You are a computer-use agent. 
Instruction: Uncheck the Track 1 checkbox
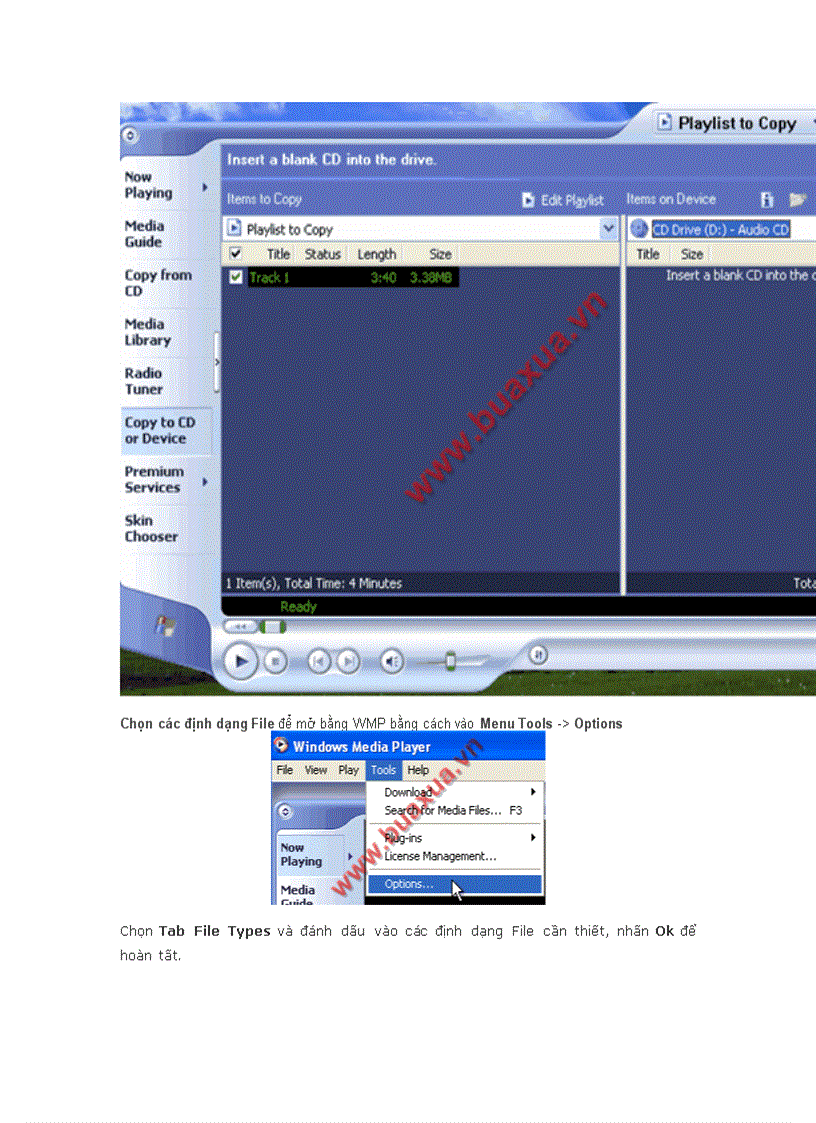tap(237, 274)
